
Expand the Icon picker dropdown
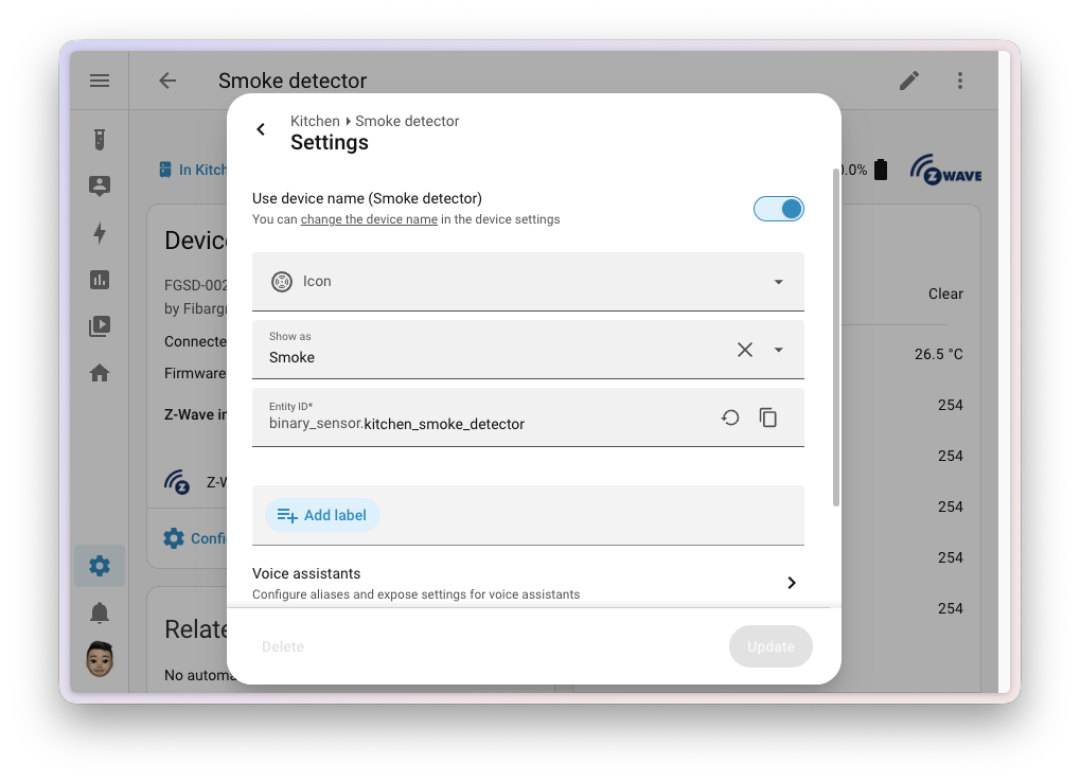(x=778, y=282)
